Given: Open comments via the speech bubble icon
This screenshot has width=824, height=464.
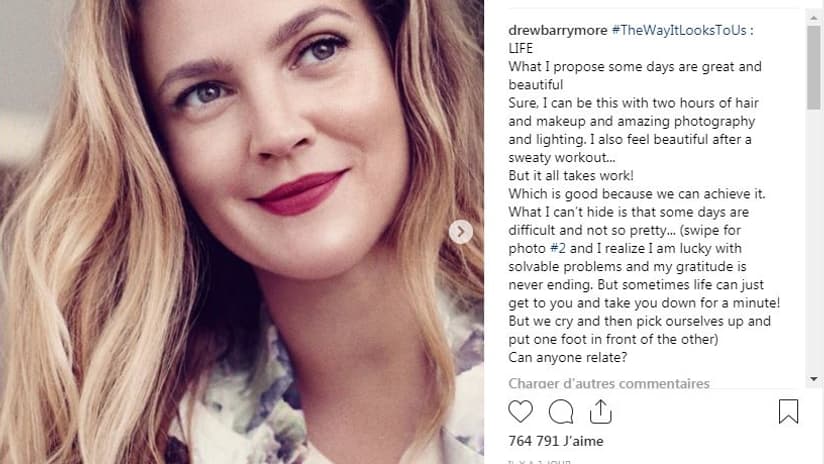Looking at the screenshot, I should [x=561, y=411].
